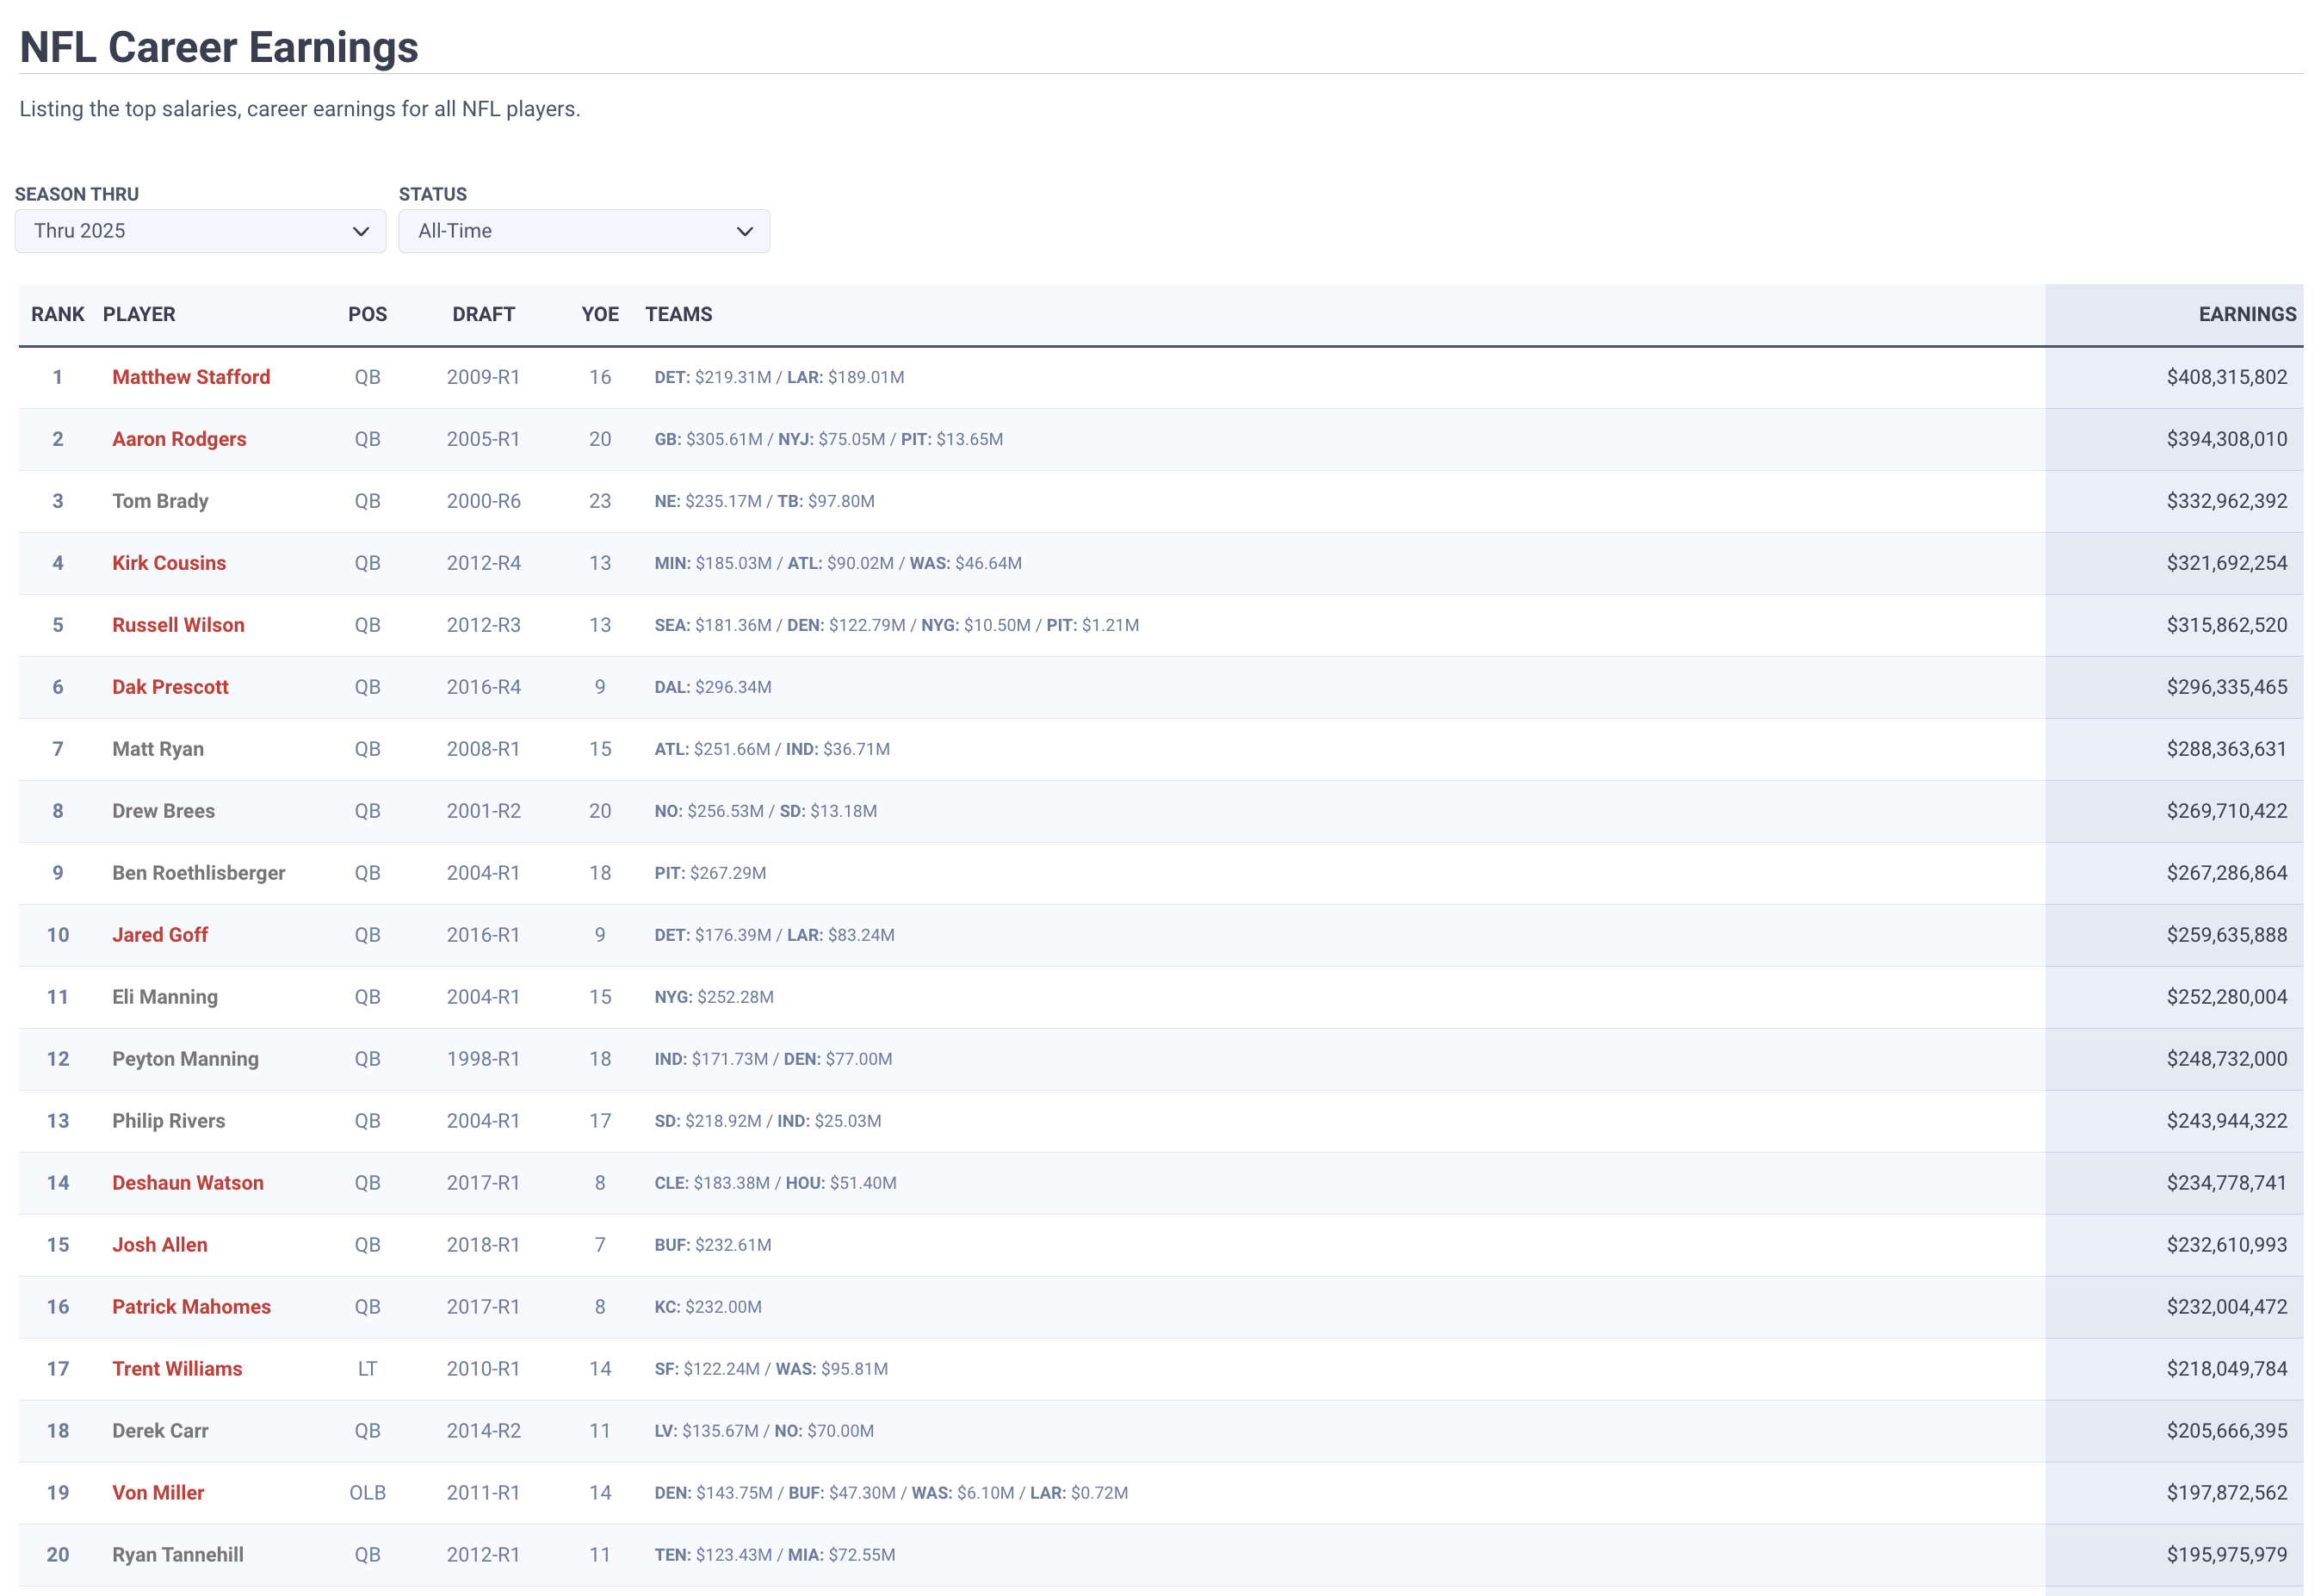Open the Season Thru dropdown
The width and height of the screenshot is (2321, 1596).
tap(200, 231)
